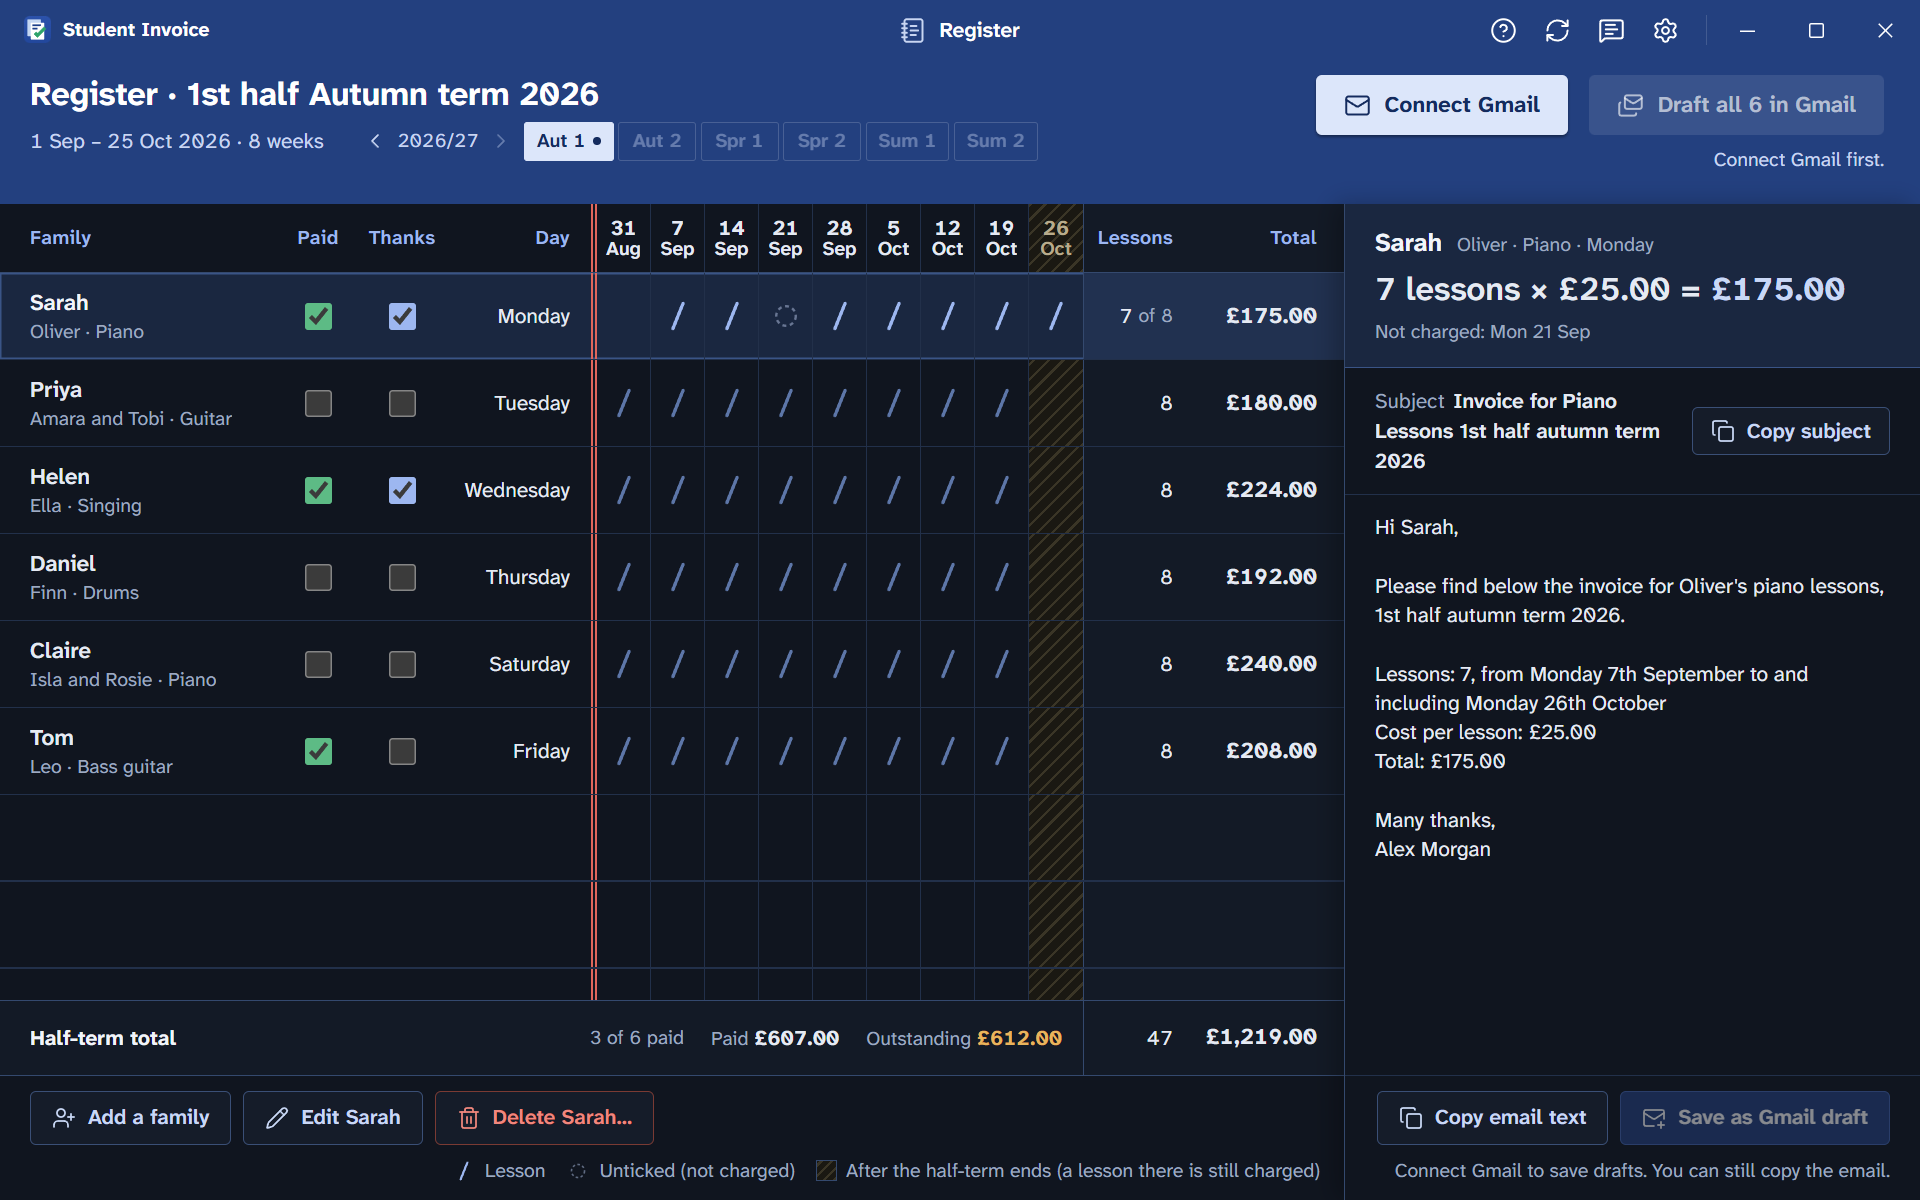Toggle Claire's 5 Oct lesson mark
The image size is (1920, 1200).
click(894, 664)
